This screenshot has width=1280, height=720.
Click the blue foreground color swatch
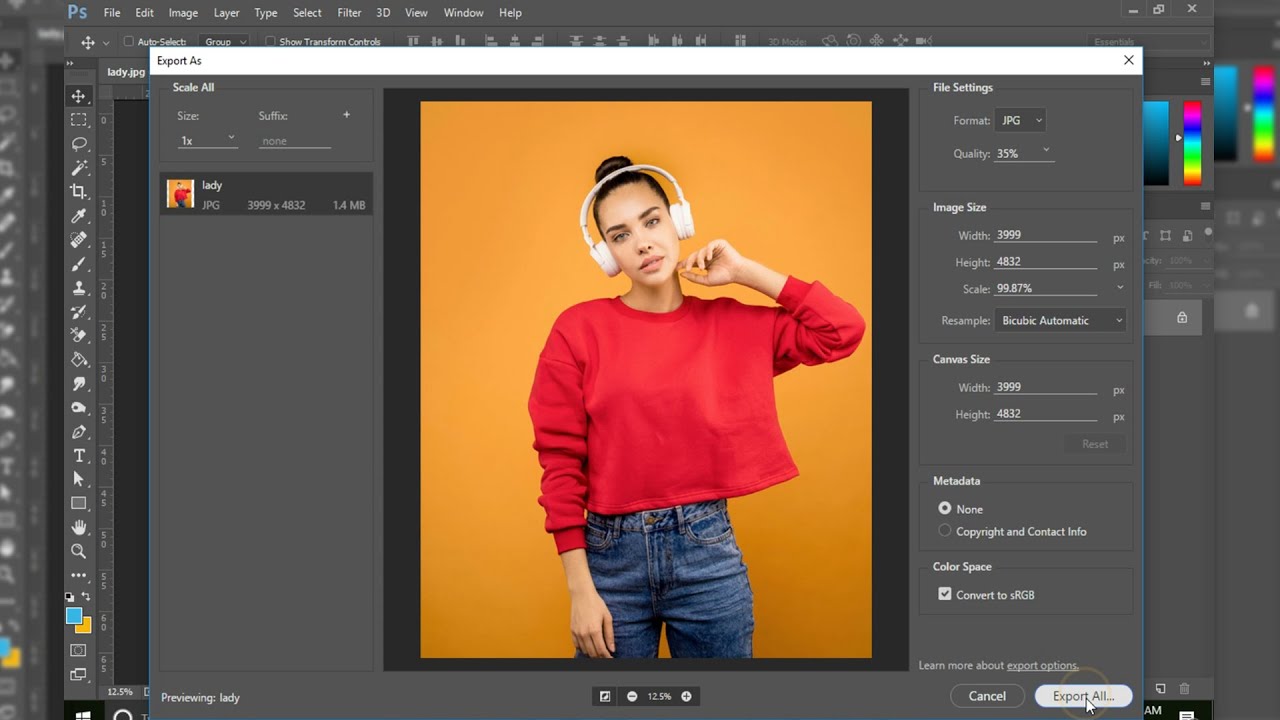[x=74, y=616]
